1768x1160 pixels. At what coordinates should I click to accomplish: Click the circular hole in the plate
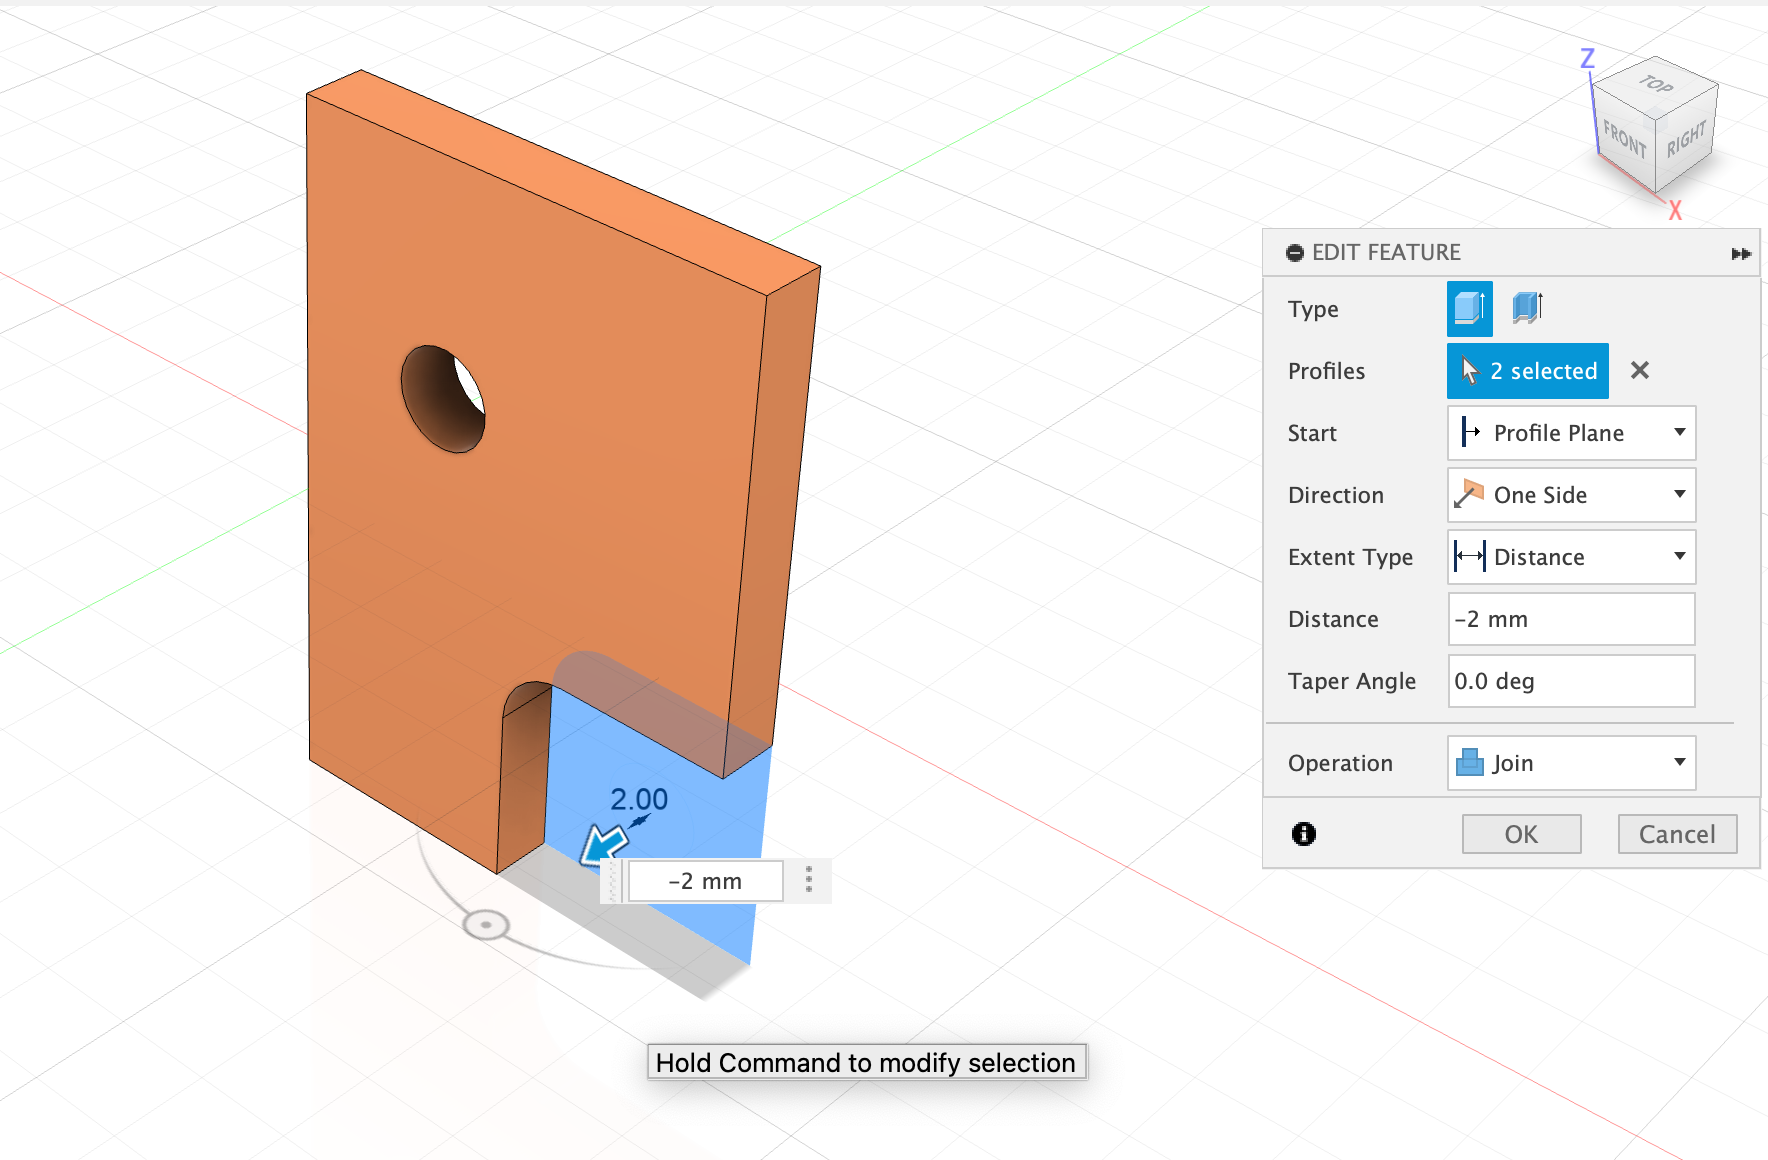coord(443,399)
